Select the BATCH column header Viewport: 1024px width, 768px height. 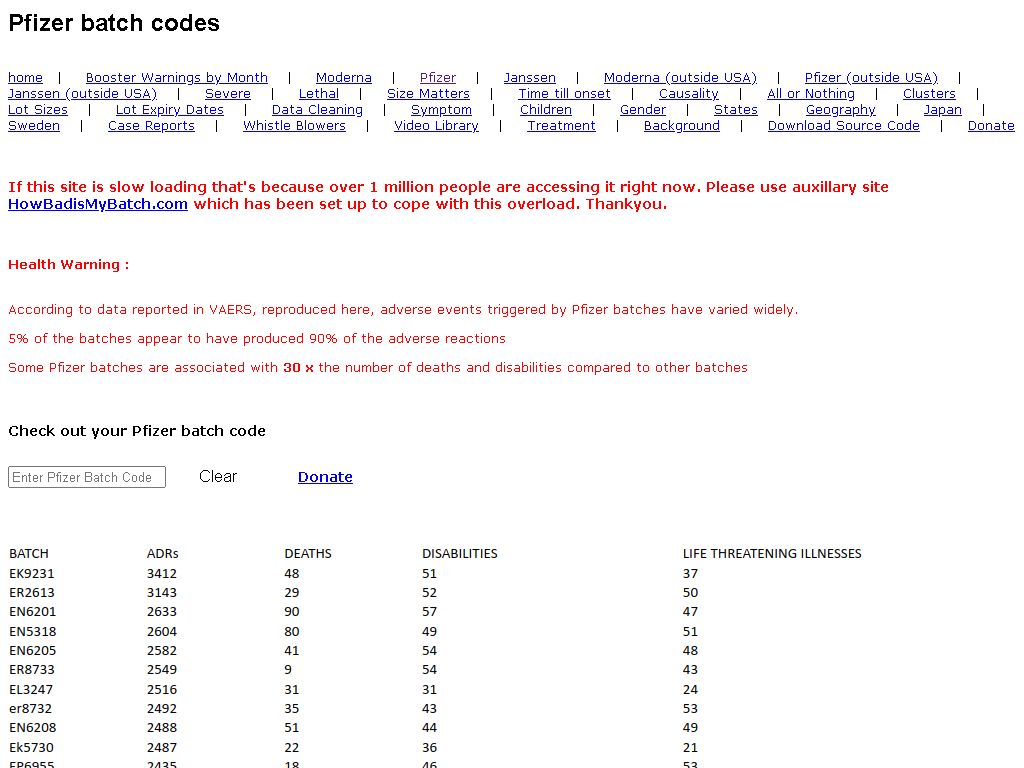pos(29,554)
